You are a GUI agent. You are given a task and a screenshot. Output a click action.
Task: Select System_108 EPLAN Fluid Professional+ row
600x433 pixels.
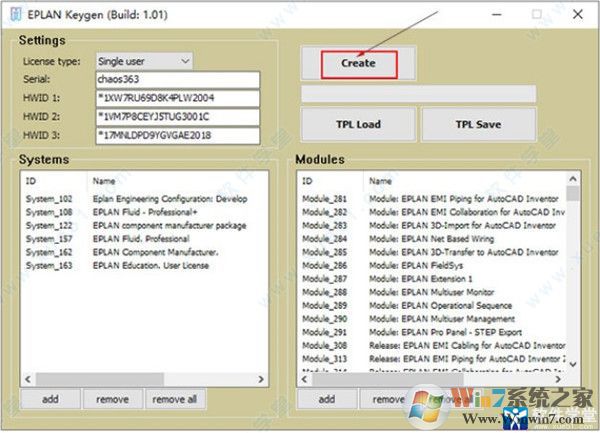click(144, 212)
